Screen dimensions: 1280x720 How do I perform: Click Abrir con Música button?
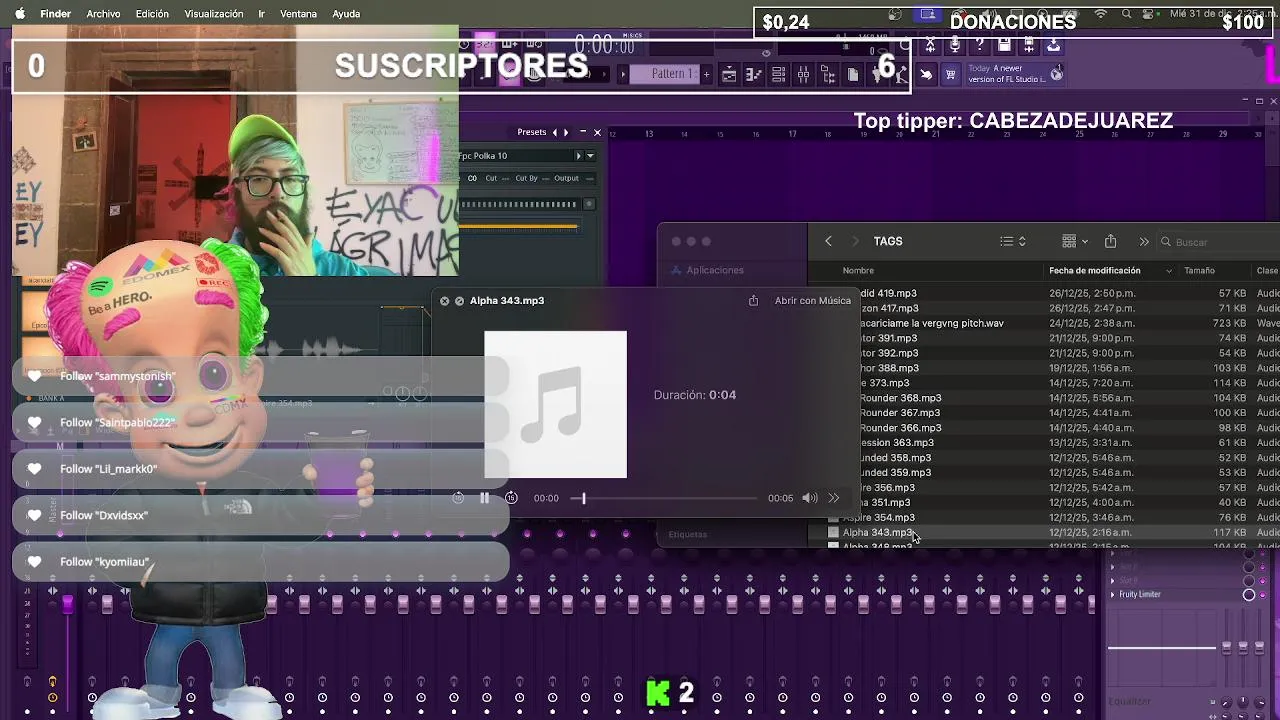[813, 300]
